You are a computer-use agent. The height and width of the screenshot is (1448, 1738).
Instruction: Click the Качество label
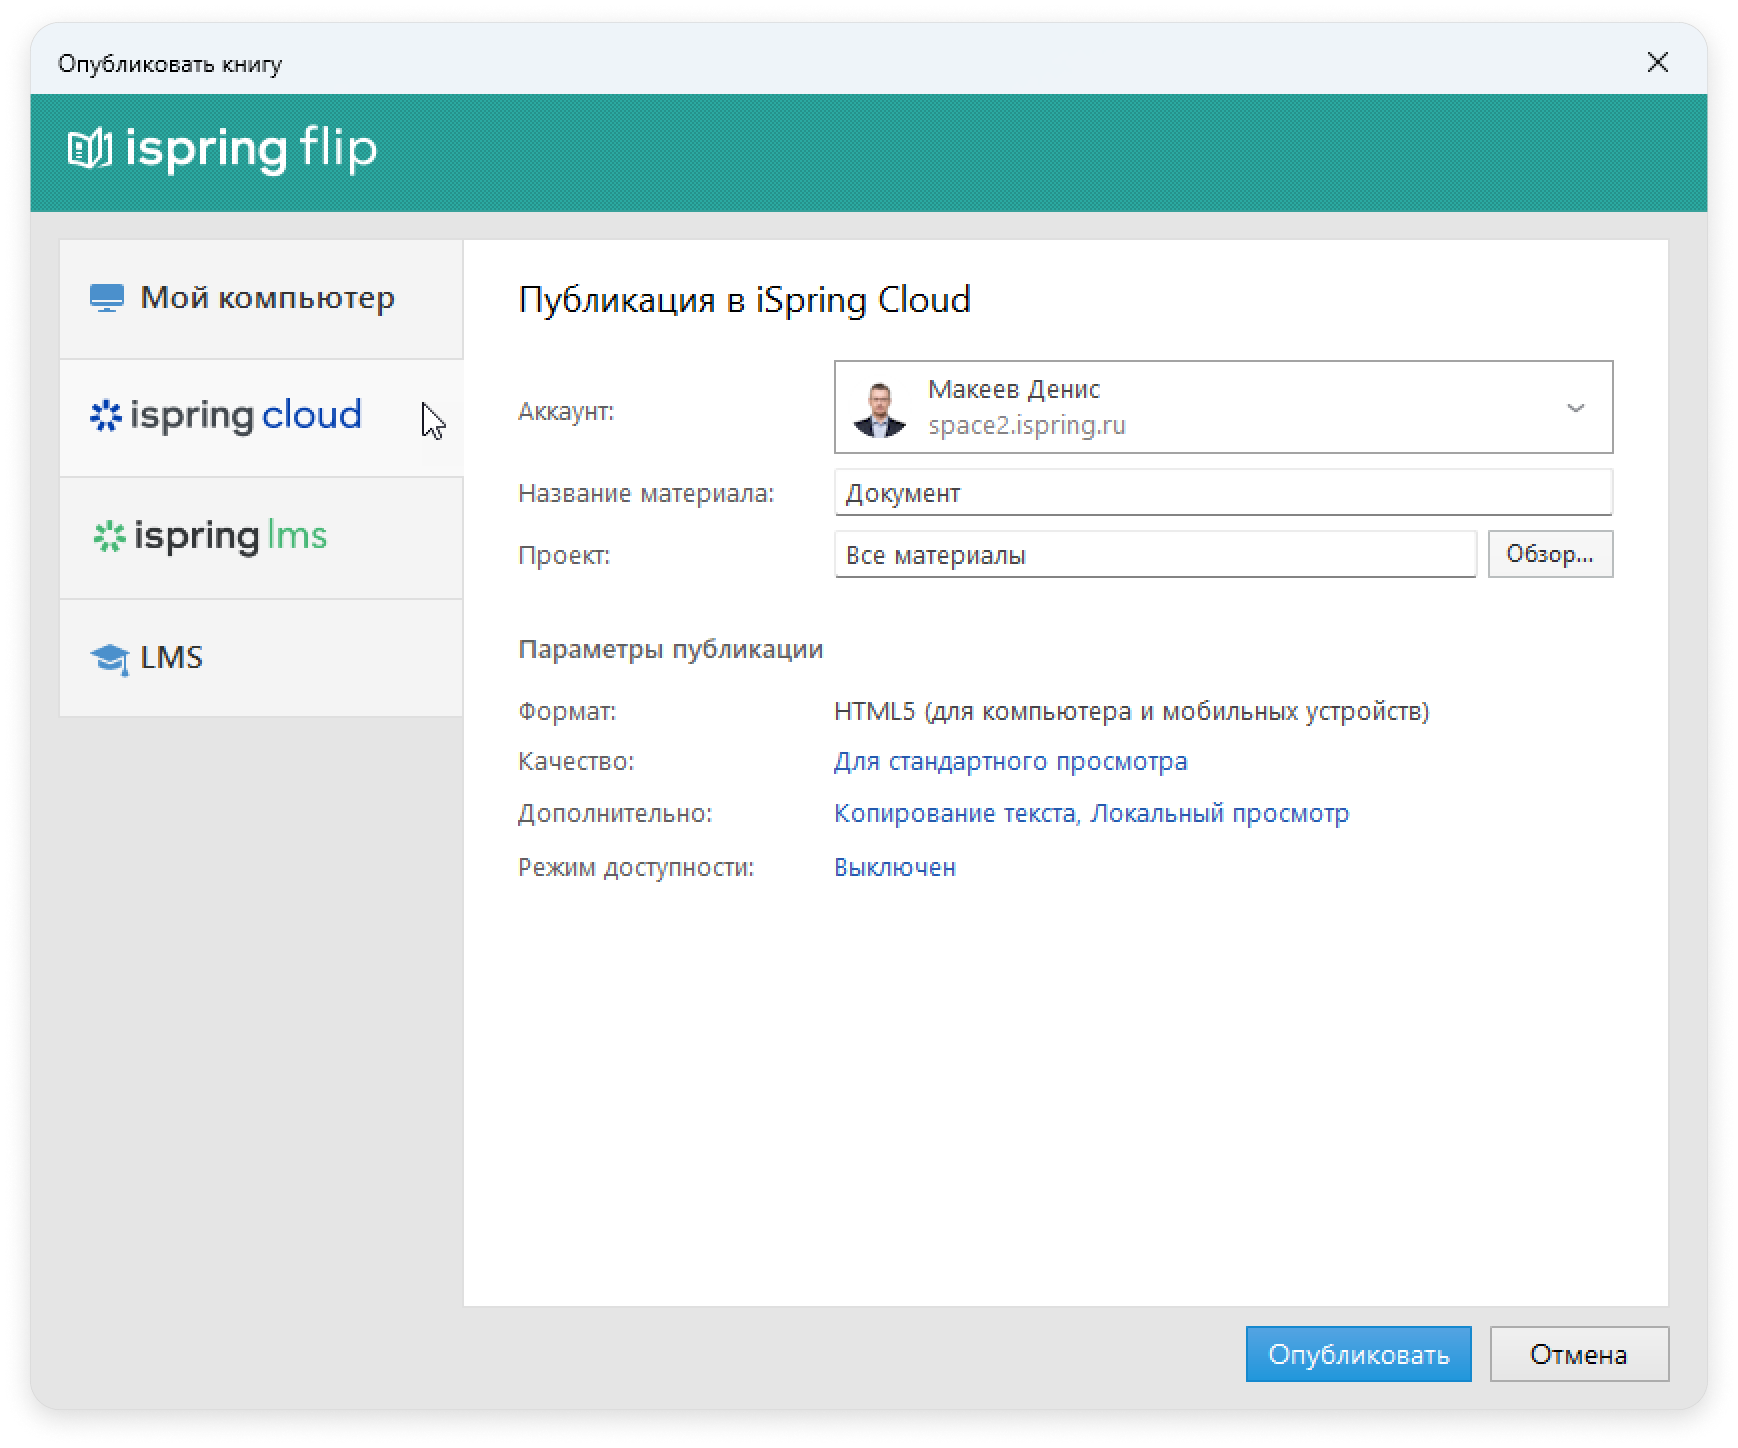(576, 762)
